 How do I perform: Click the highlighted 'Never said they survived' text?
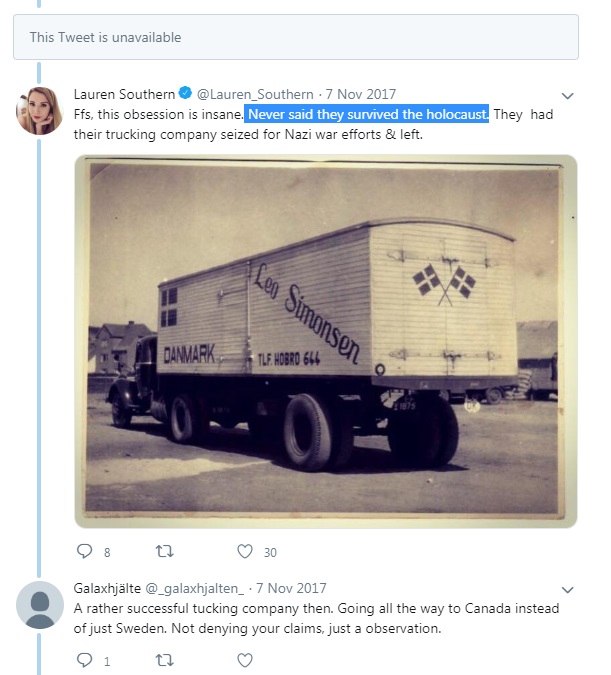coord(367,114)
